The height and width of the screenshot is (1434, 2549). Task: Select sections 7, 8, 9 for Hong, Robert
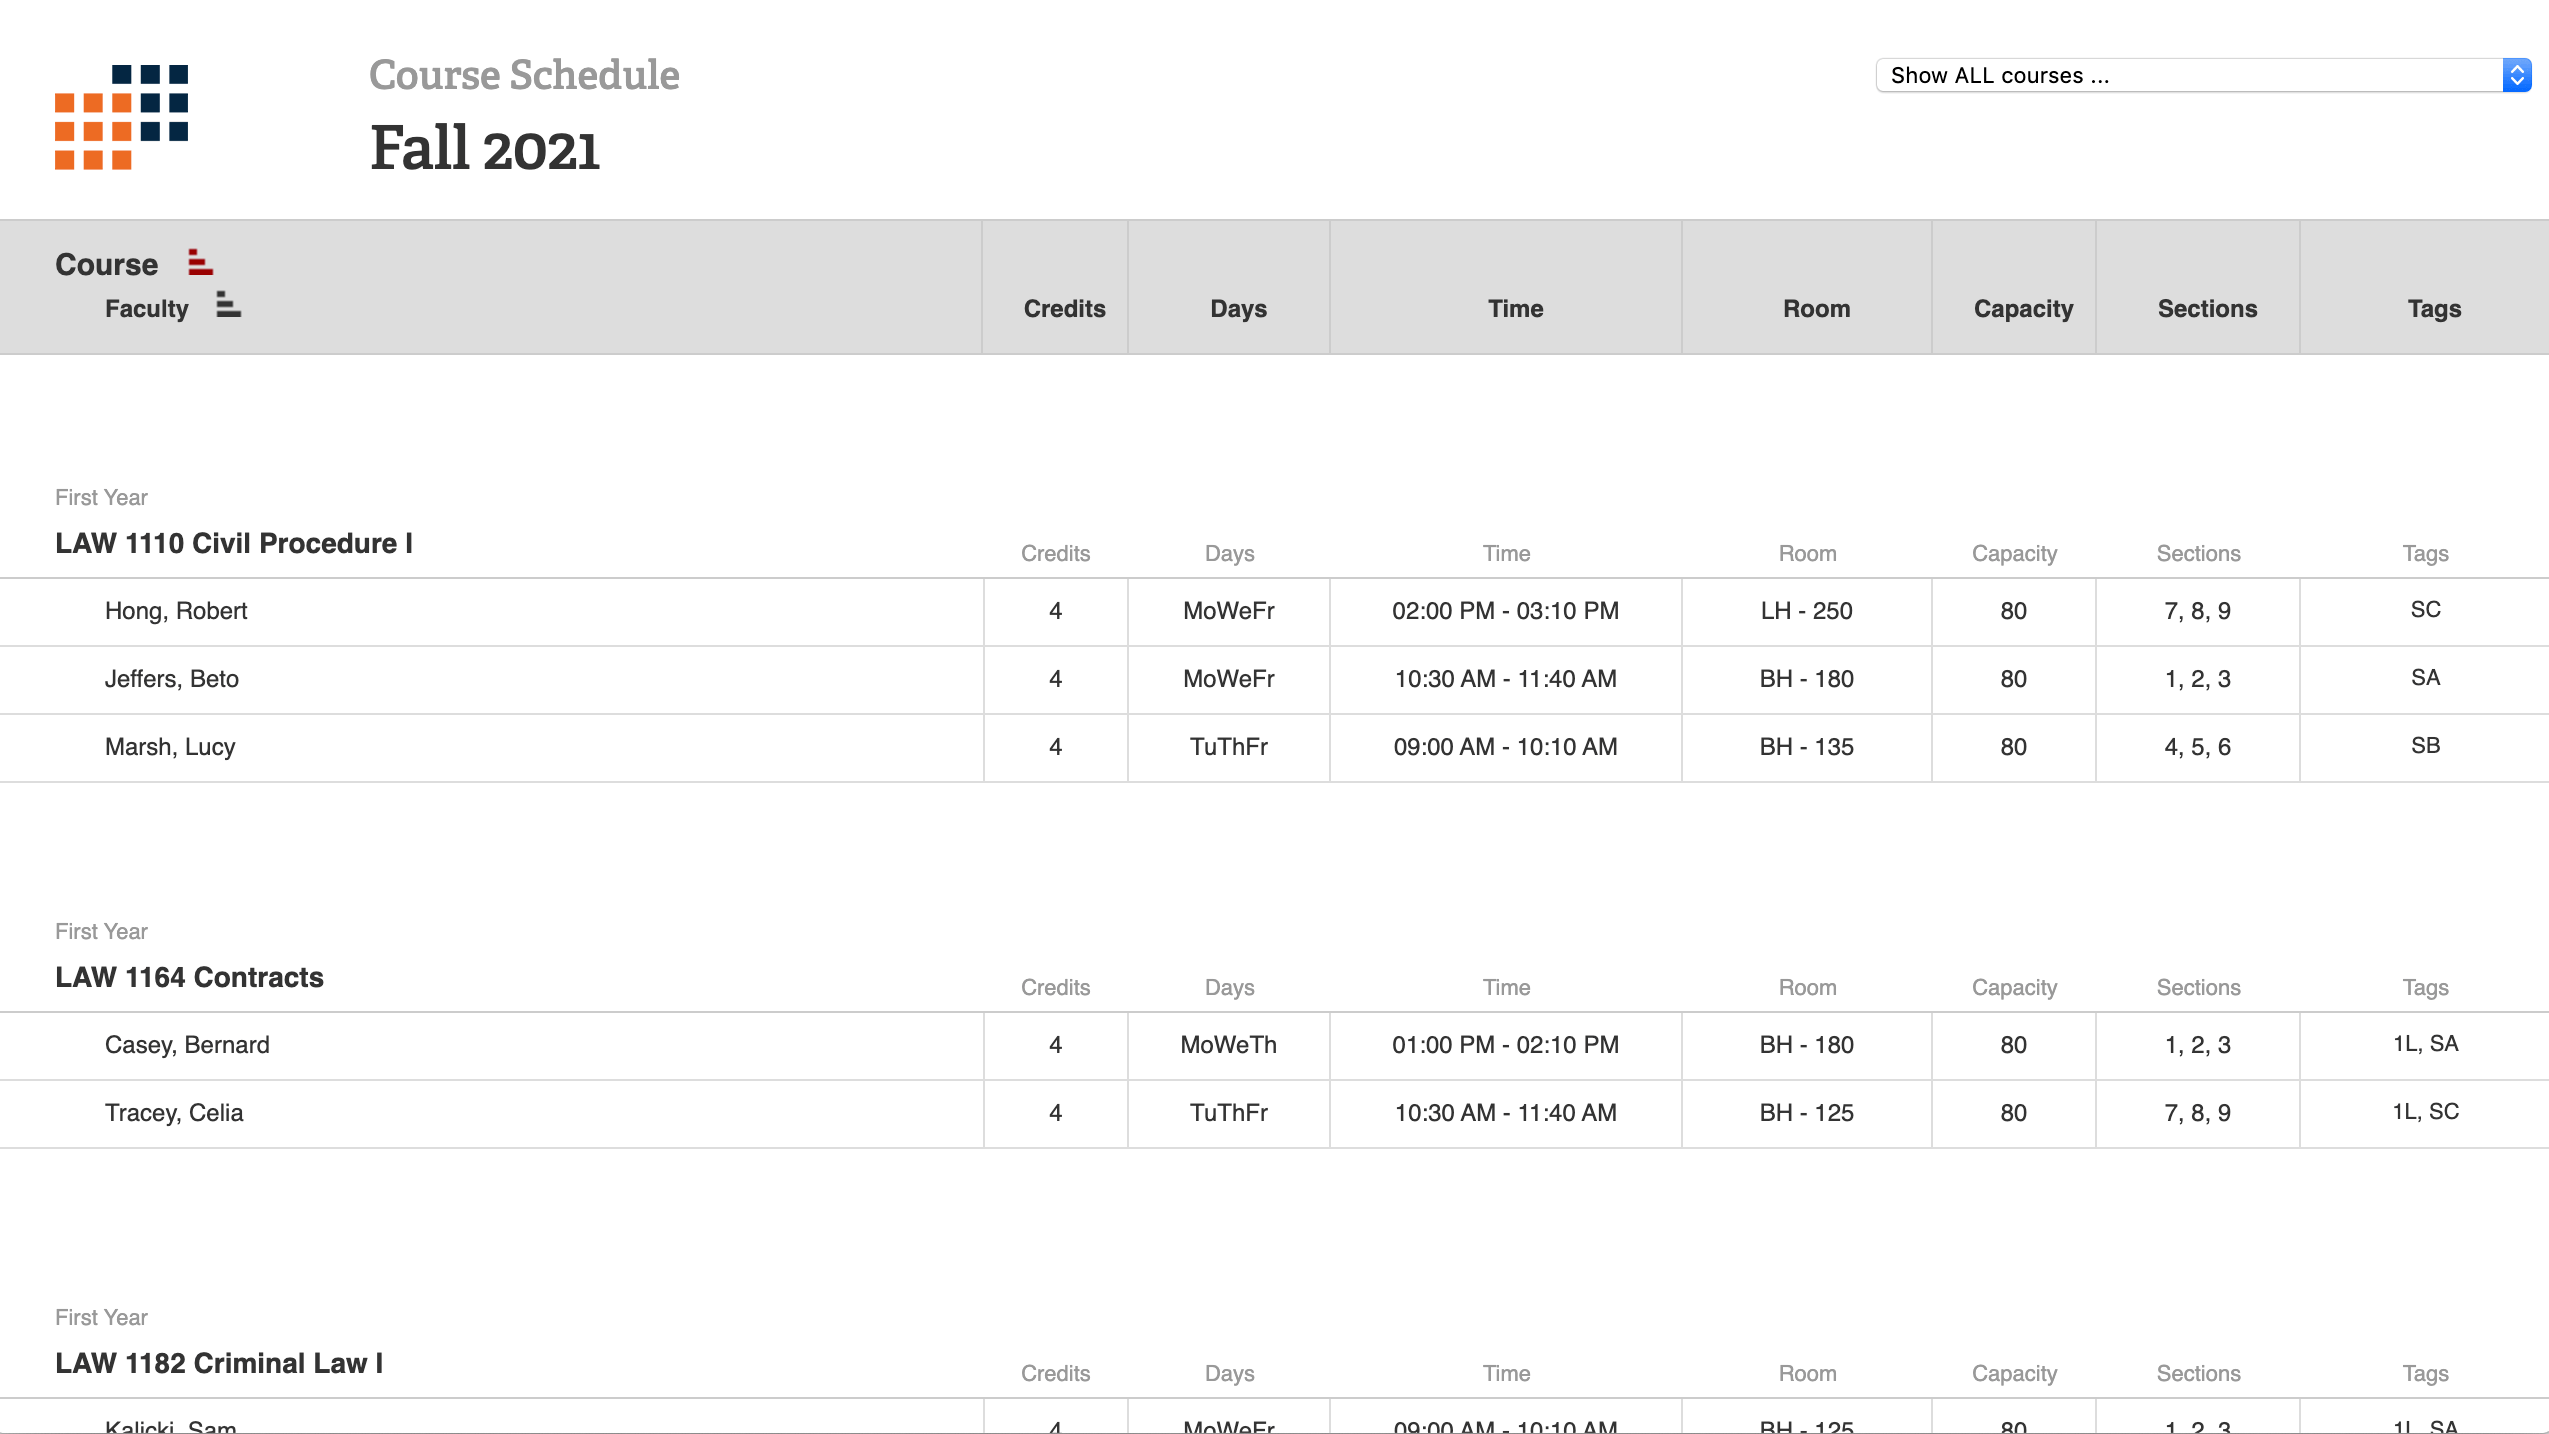tap(2197, 611)
